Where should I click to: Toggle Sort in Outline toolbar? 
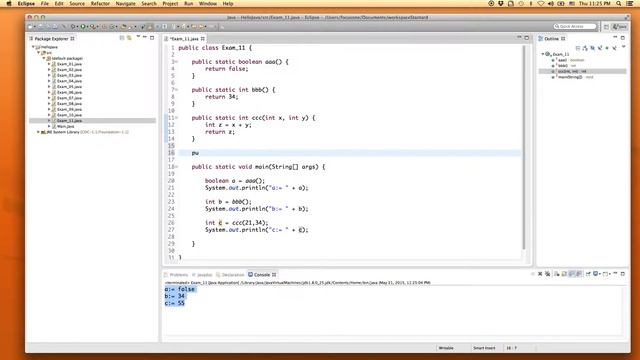[585, 48]
